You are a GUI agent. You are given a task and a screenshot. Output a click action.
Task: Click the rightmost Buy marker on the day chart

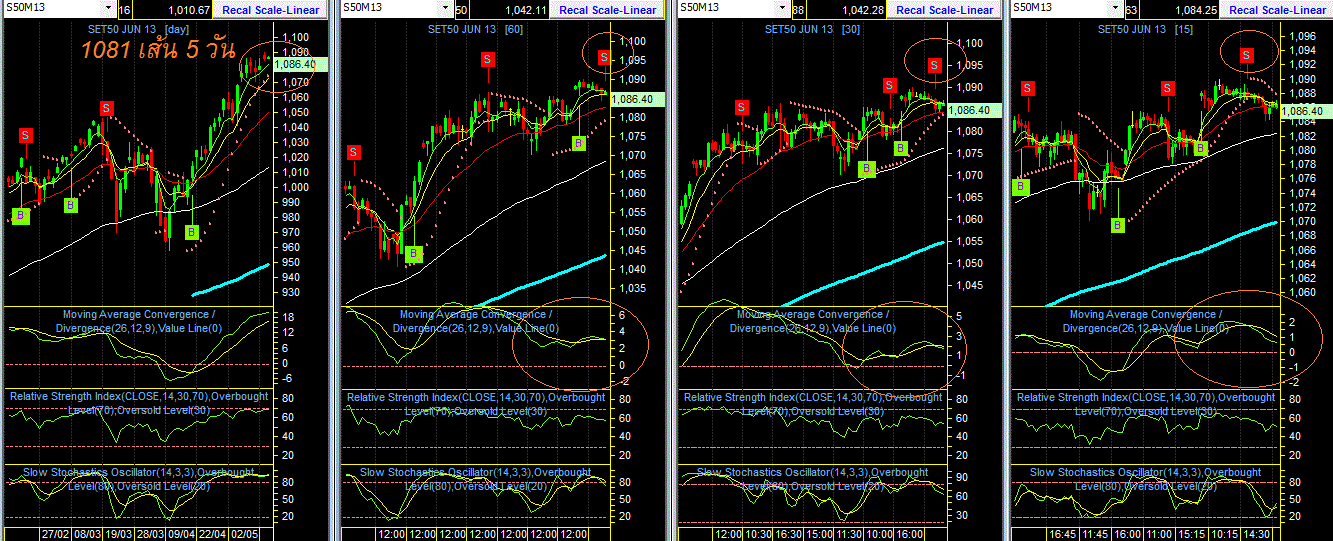(x=192, y=232)
